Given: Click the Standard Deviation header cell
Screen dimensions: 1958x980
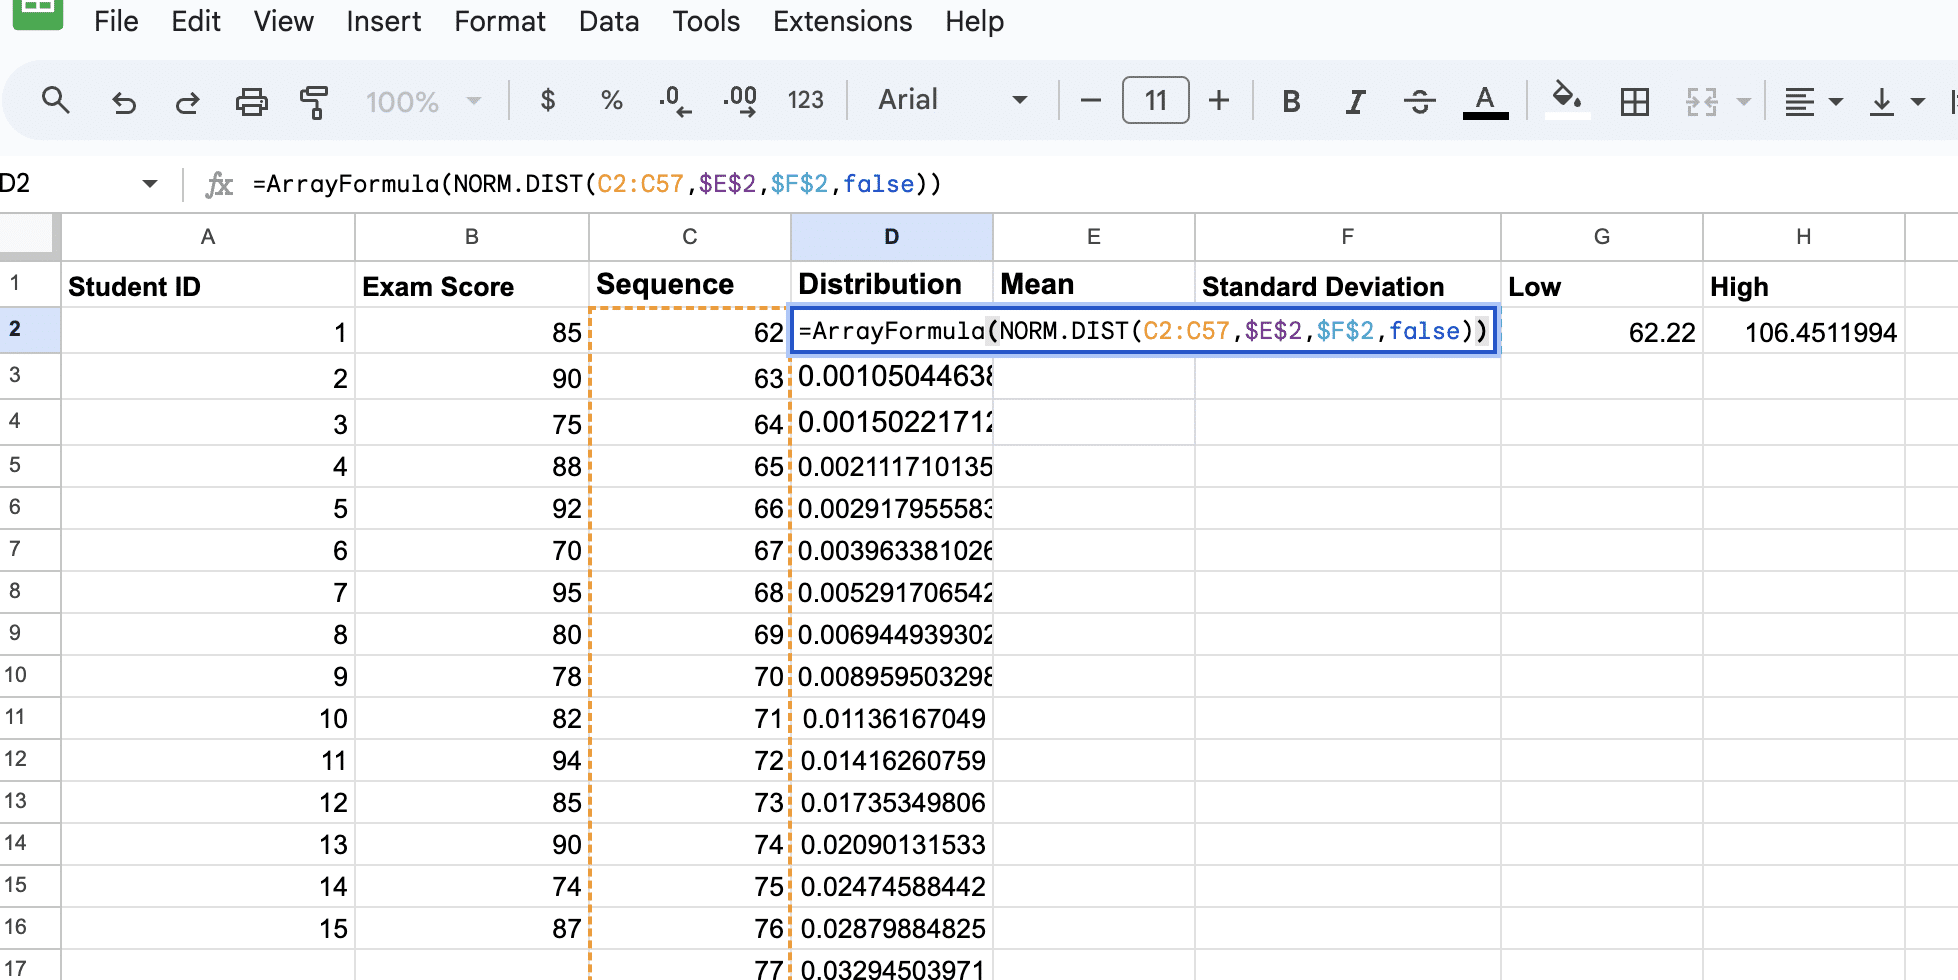Looking at the screenshot, I should pos(1347,286).
